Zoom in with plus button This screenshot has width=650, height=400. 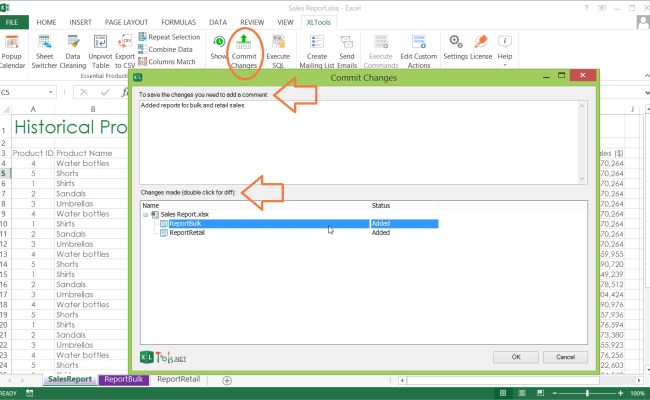coord(620,393)
